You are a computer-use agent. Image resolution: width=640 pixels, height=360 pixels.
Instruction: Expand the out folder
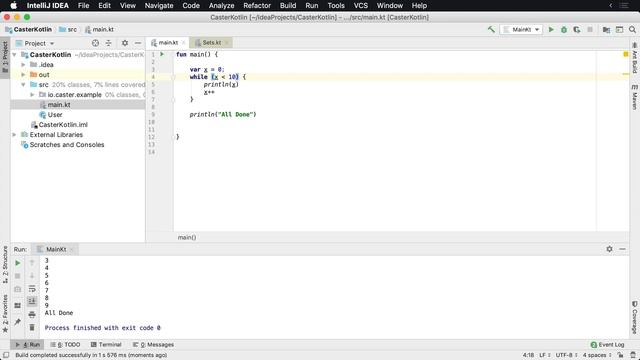23,75
